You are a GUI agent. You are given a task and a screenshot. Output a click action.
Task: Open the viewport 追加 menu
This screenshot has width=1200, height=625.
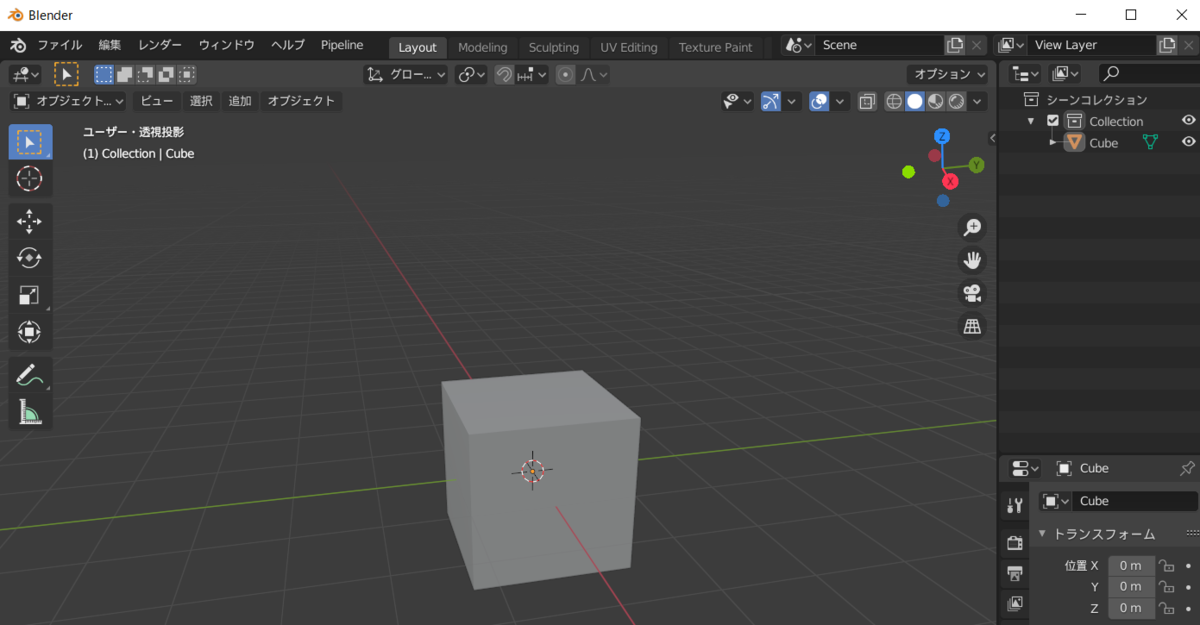point(240,101)
